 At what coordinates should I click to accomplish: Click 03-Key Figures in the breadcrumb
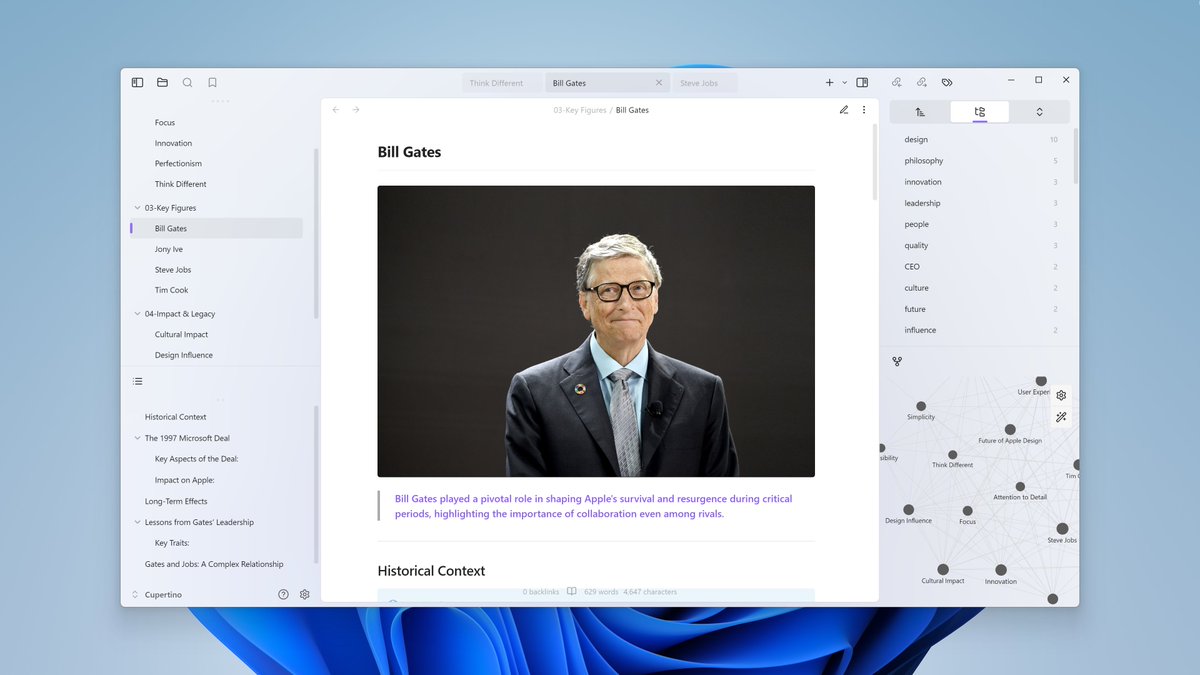[x=580, y=110]
